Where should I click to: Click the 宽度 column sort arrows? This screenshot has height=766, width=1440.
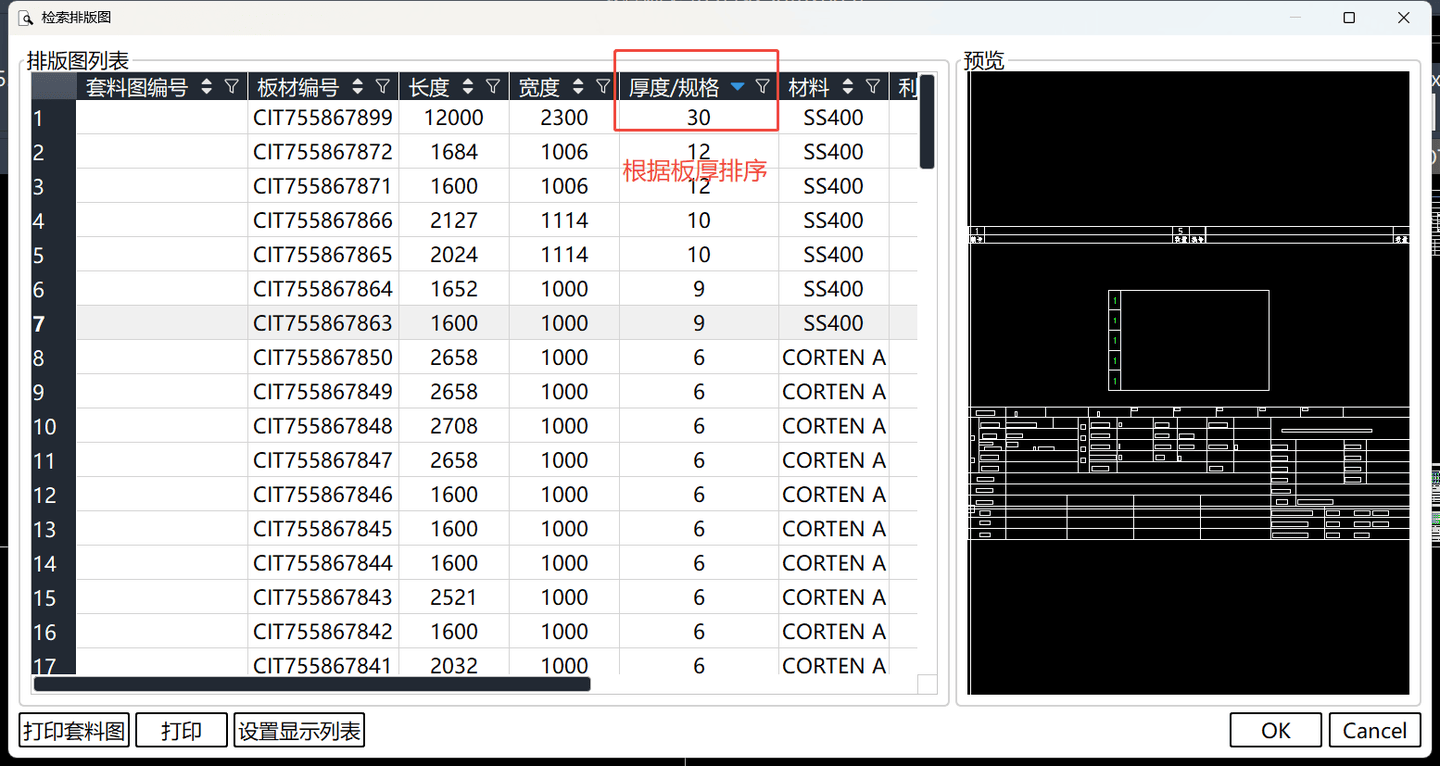tap(578, 87)
